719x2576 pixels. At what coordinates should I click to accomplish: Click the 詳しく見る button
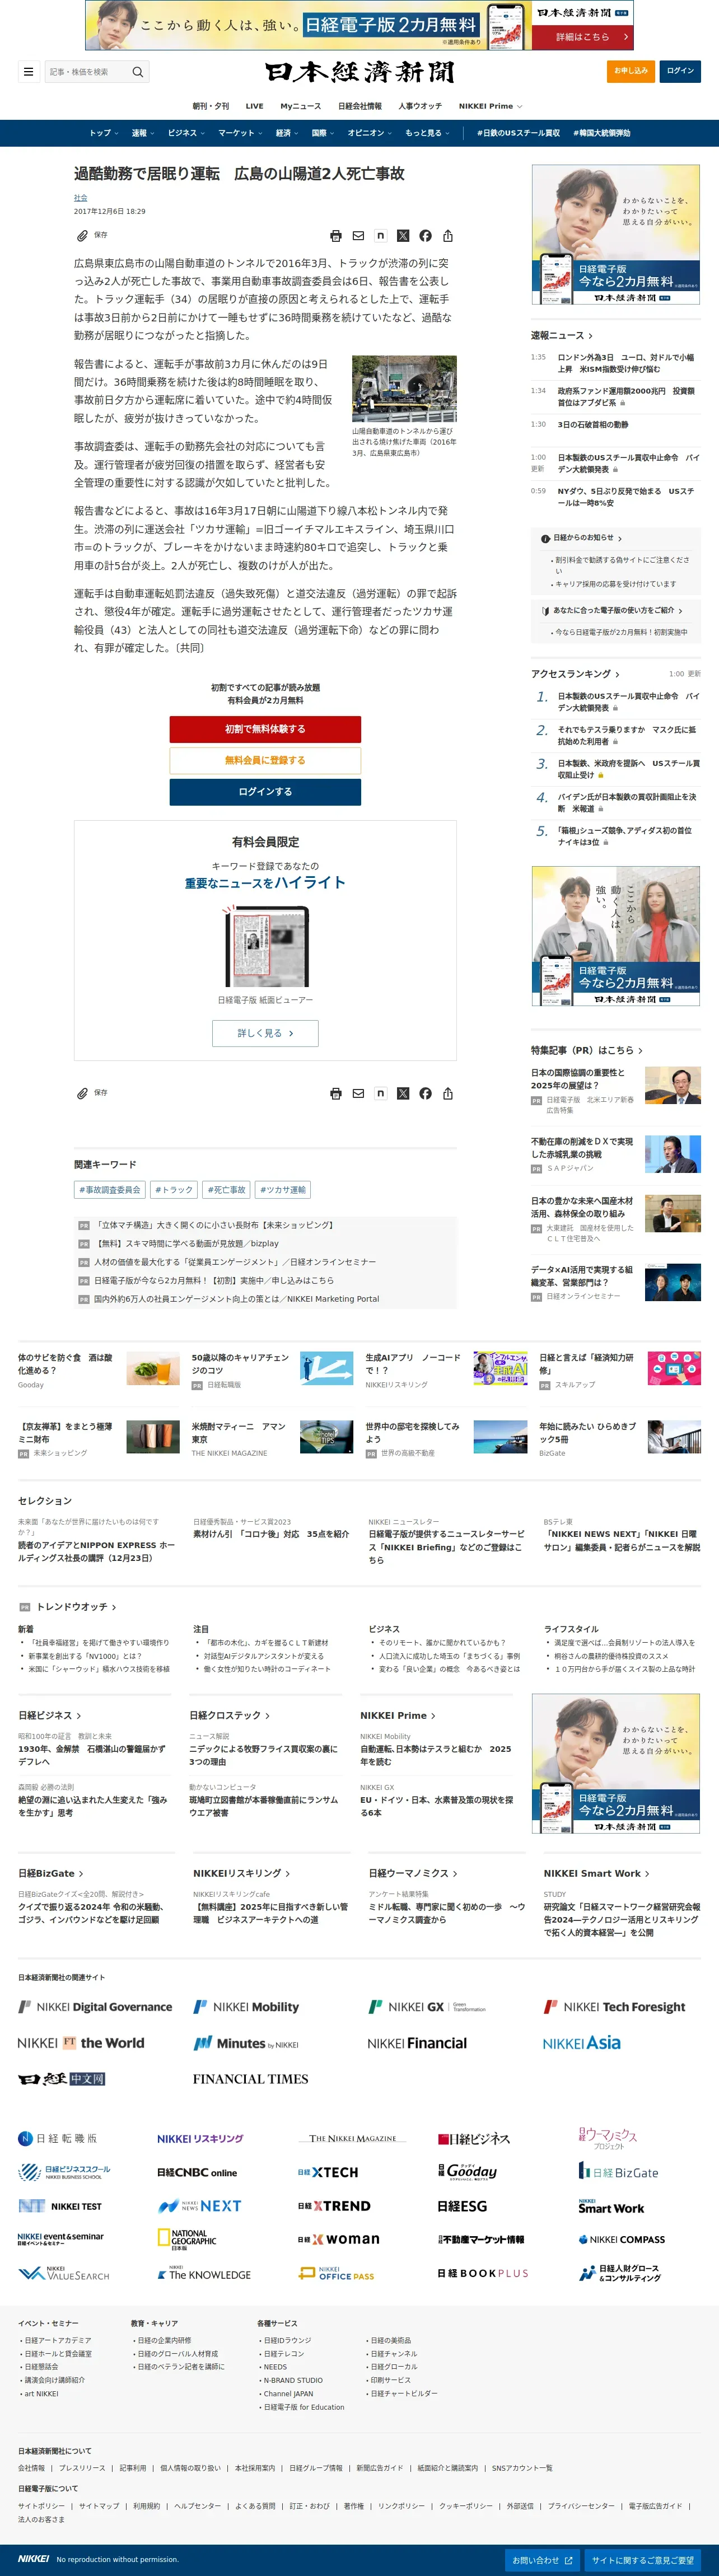coord(265,1033)
